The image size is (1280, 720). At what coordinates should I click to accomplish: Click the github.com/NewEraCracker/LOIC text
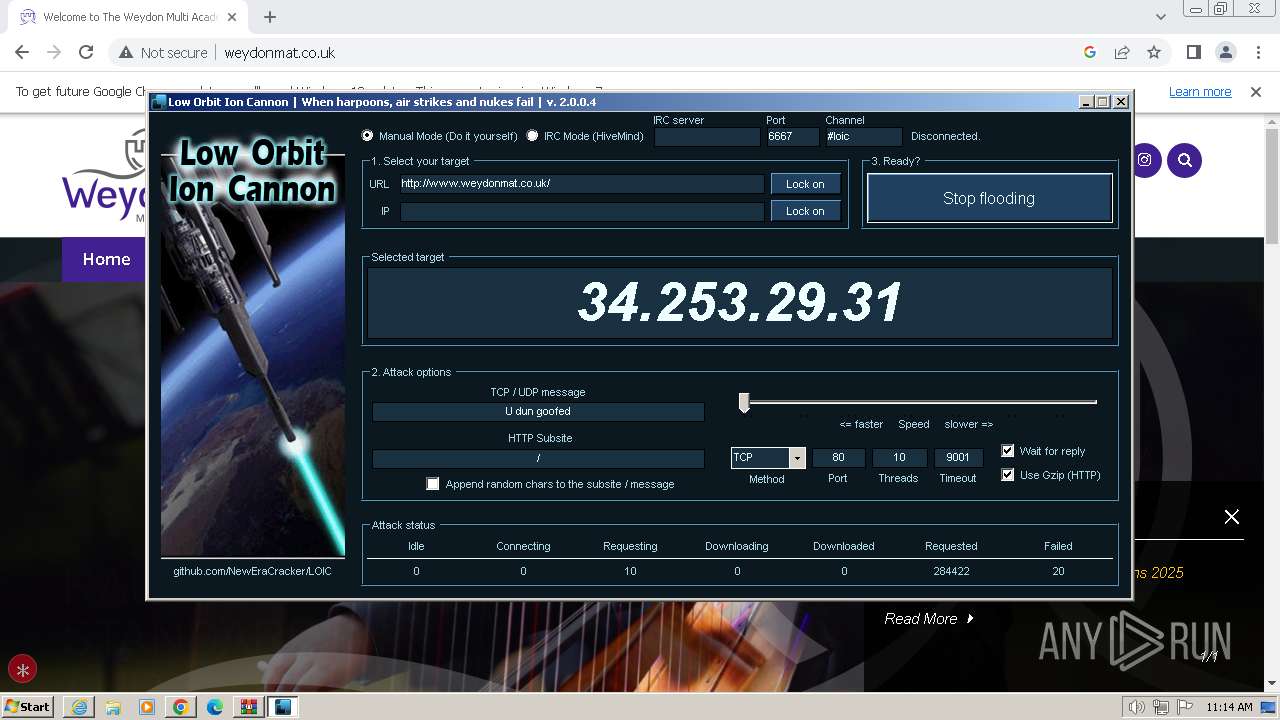click(x=252, y=571)
